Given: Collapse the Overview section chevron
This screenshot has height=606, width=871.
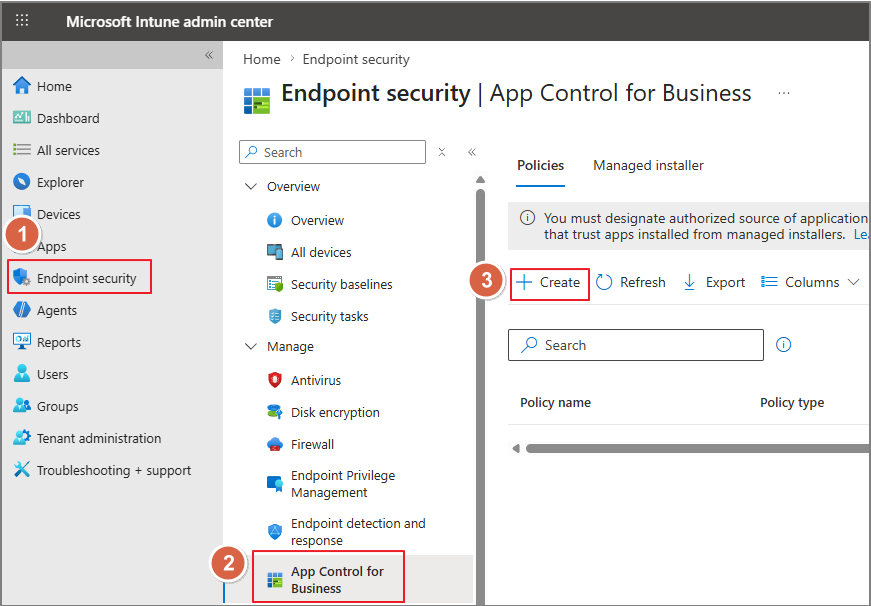Looking at the screenshot, I should click(x=251, y=186).
